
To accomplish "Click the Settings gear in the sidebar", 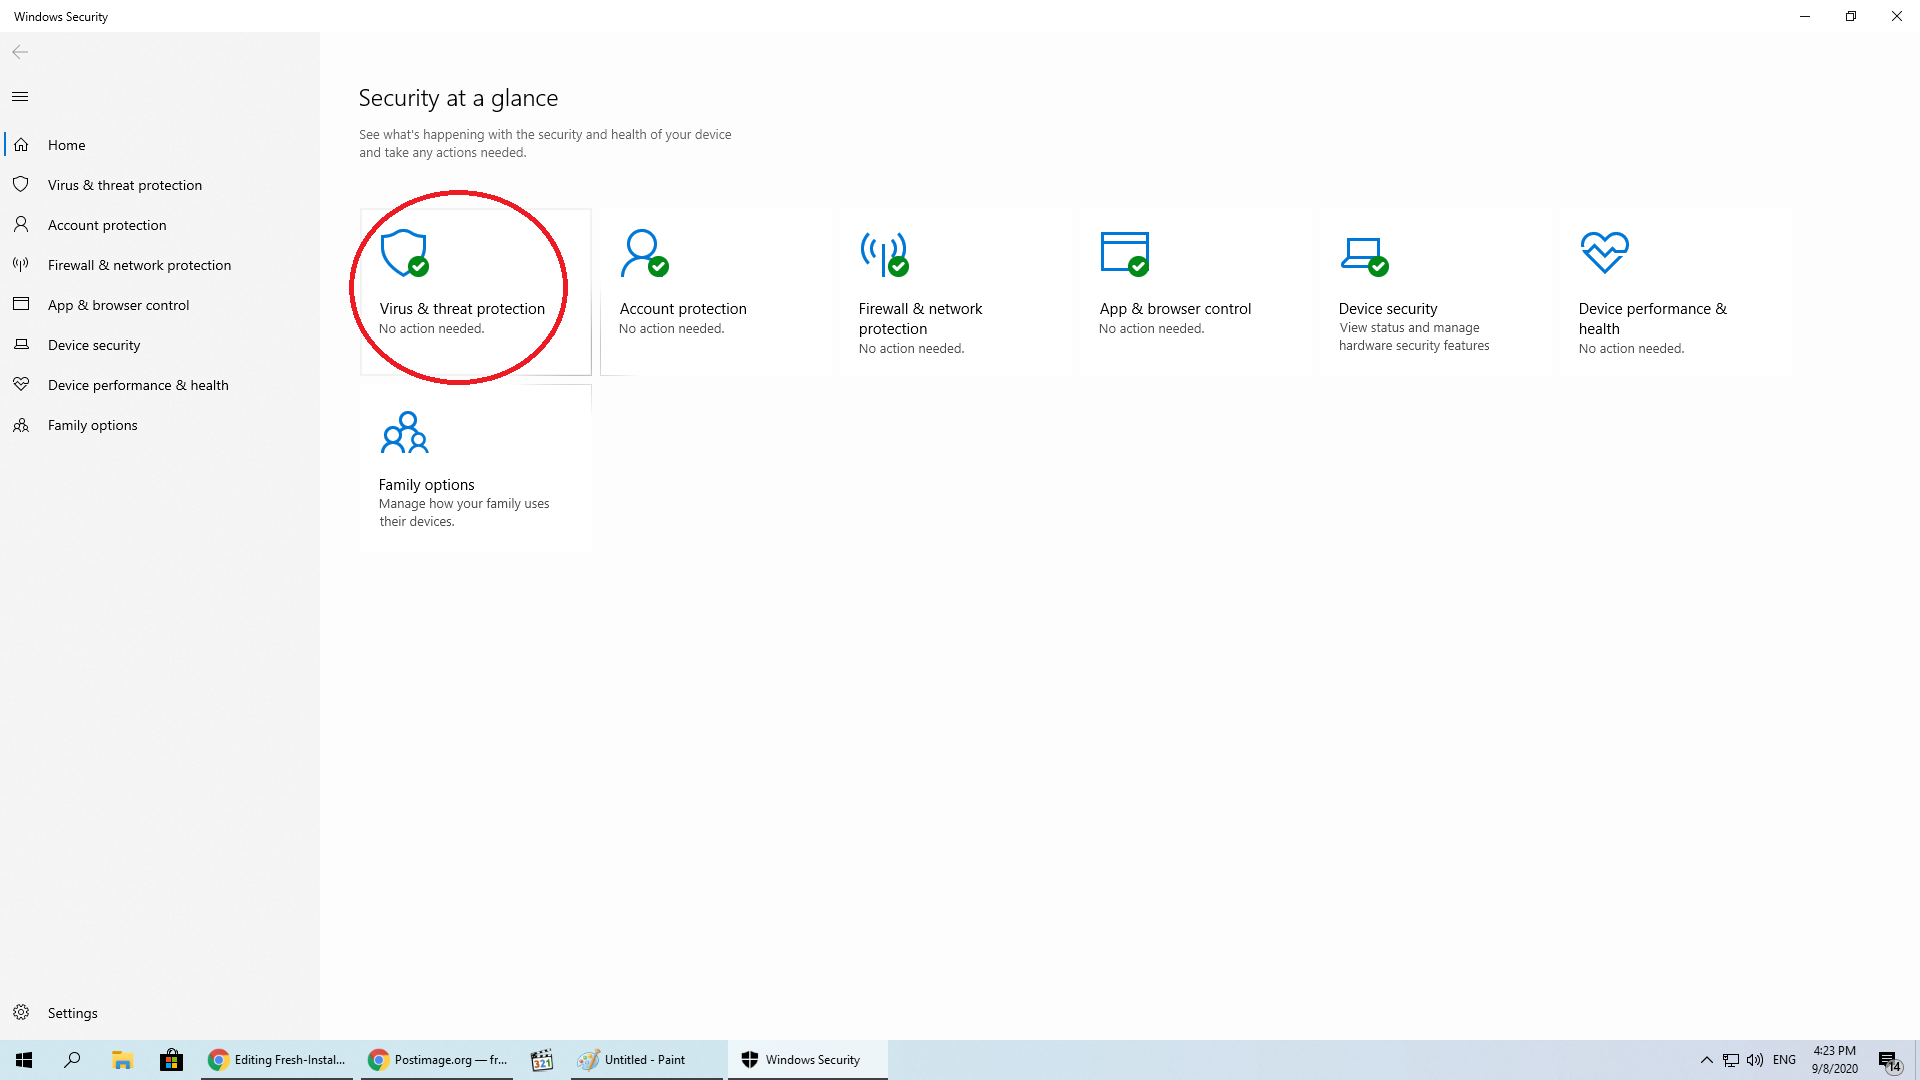I will tap(21, 1012).
